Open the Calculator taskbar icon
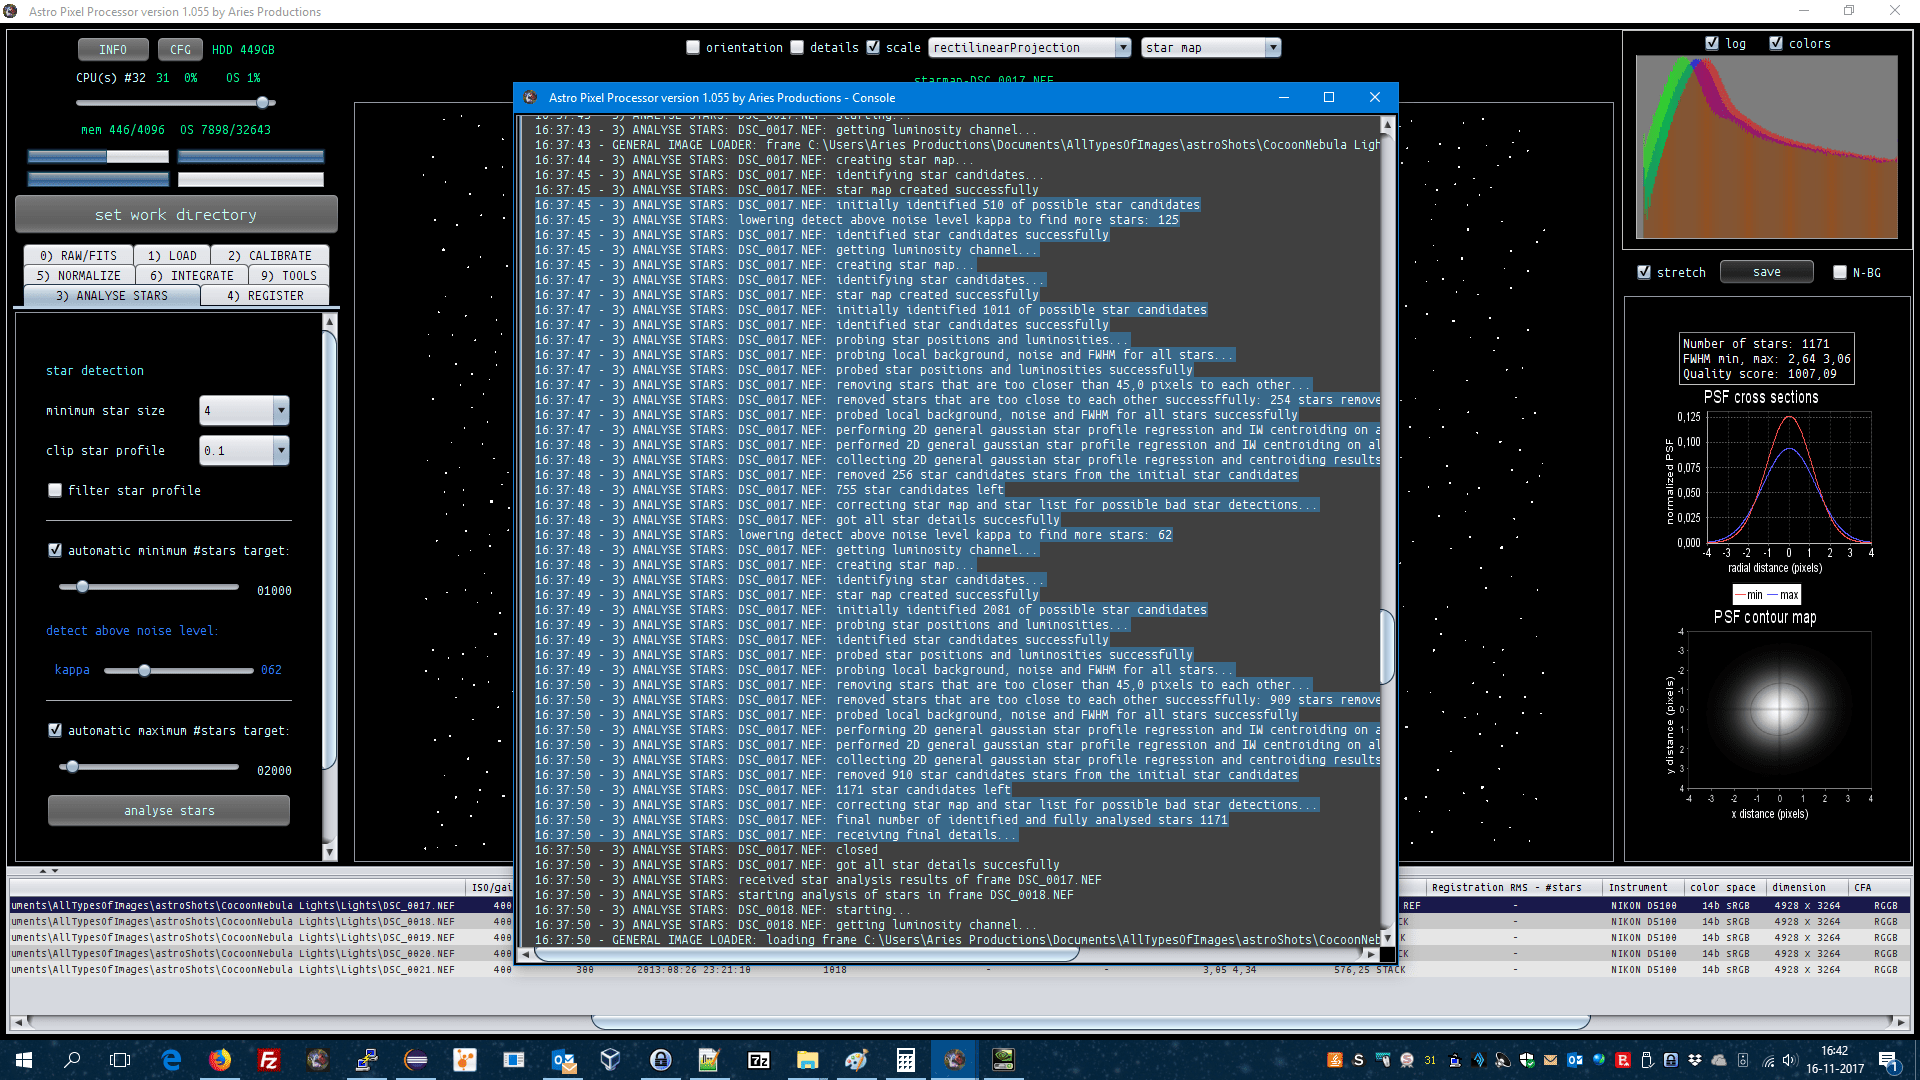 (x=905, y=1060)
